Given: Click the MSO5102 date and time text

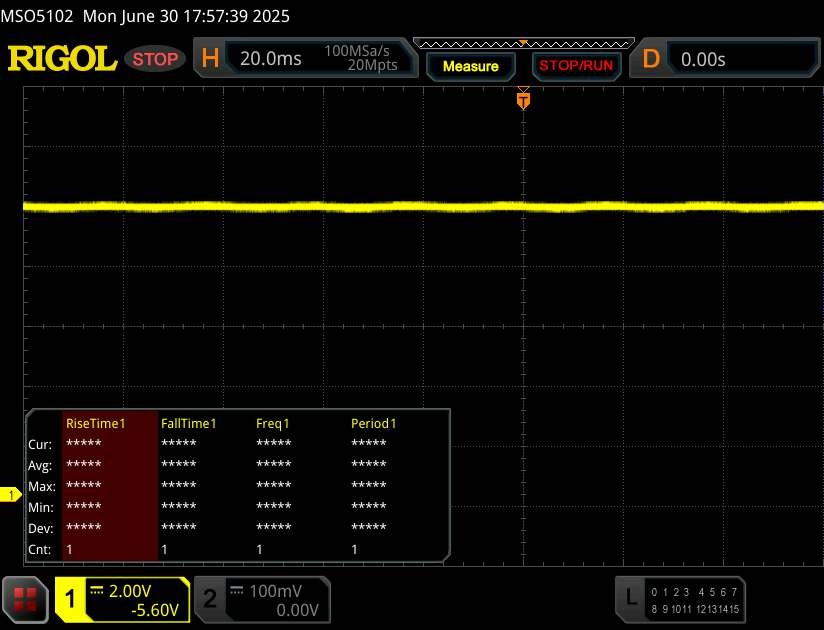Looking at the screenshot, I should pos(145,16).
